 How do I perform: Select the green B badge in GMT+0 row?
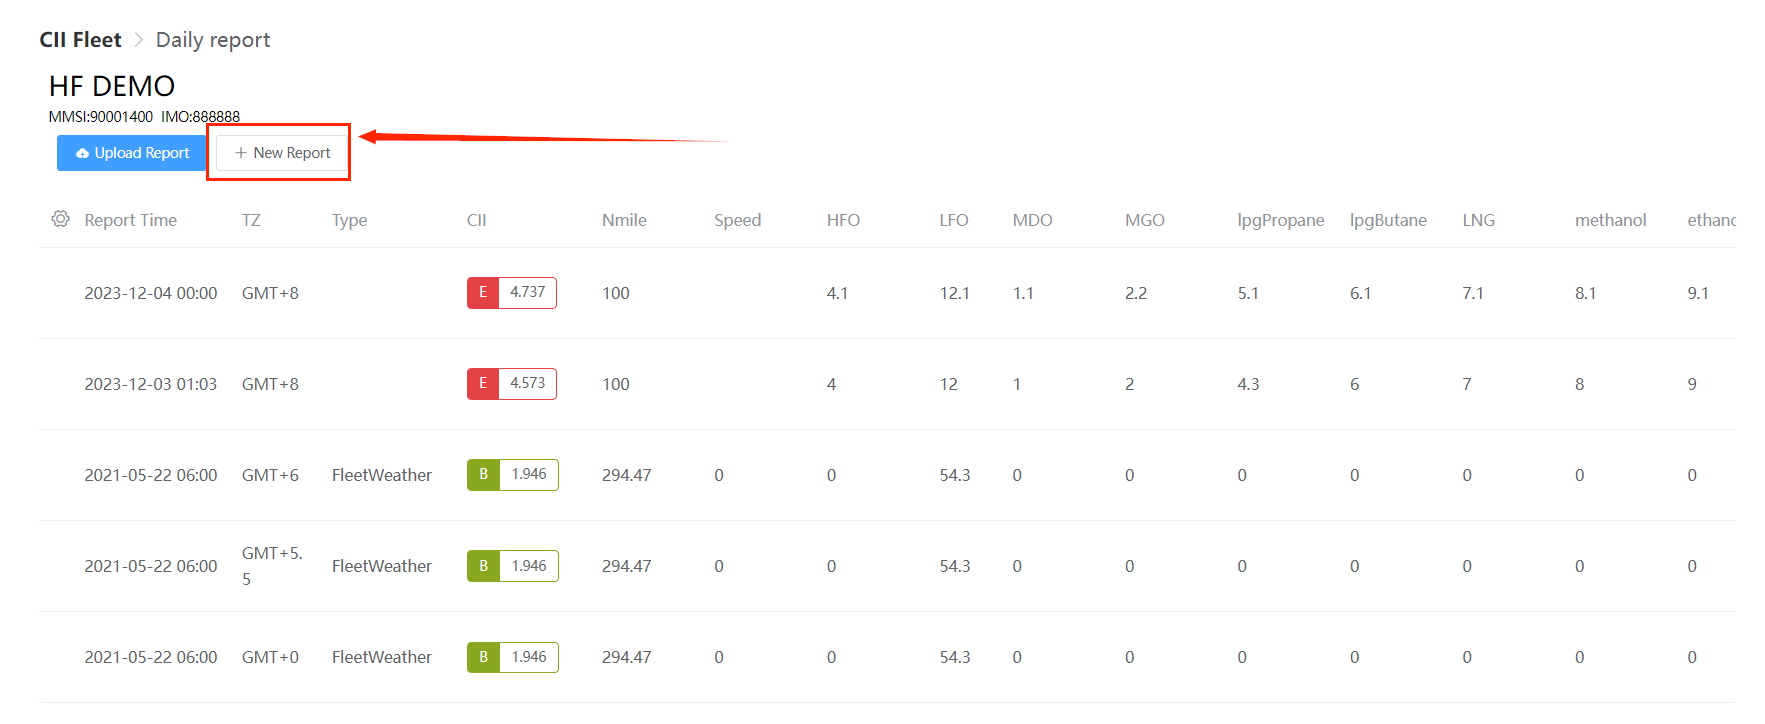[x=513, y=657]
